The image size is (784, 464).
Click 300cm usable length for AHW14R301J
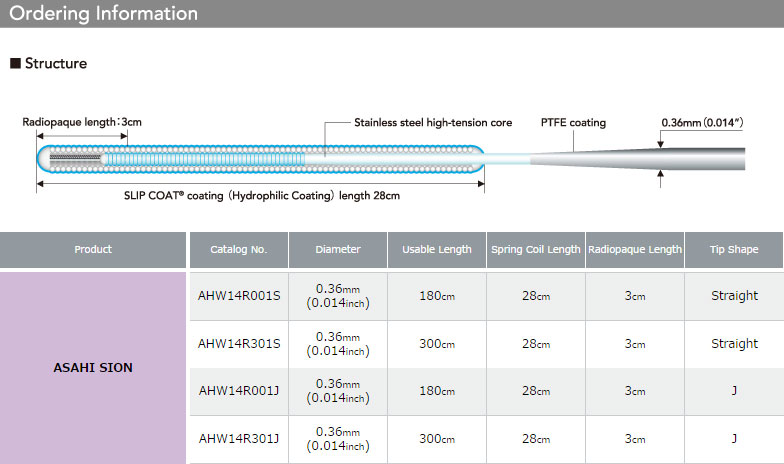(437, 439)
